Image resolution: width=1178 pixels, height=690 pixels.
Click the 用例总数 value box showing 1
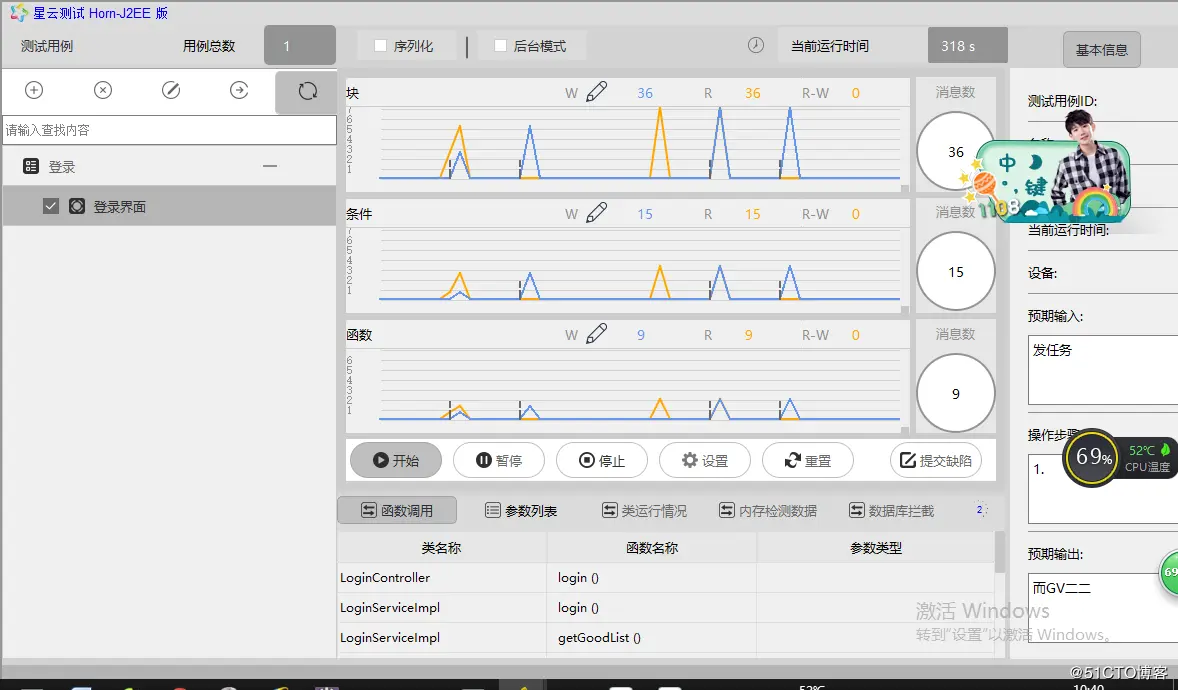[x=300, y=45]
